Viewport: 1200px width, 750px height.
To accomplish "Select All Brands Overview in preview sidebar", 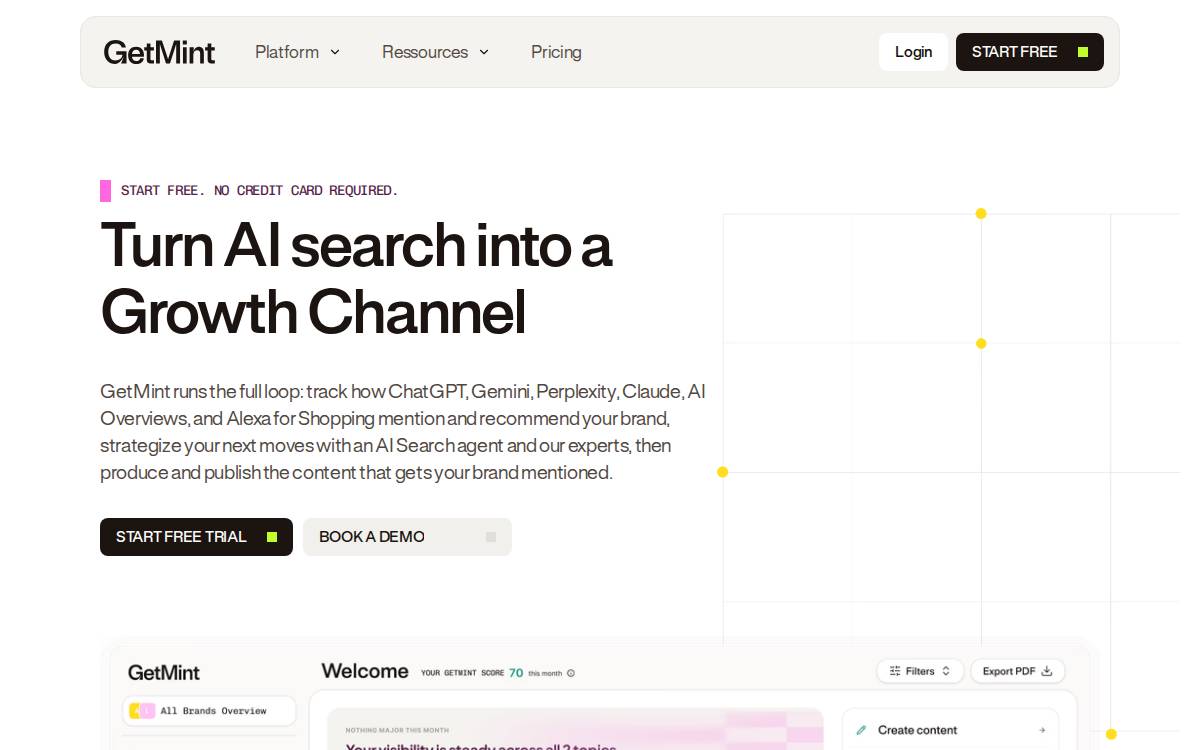I will click(x=209, y=711).
